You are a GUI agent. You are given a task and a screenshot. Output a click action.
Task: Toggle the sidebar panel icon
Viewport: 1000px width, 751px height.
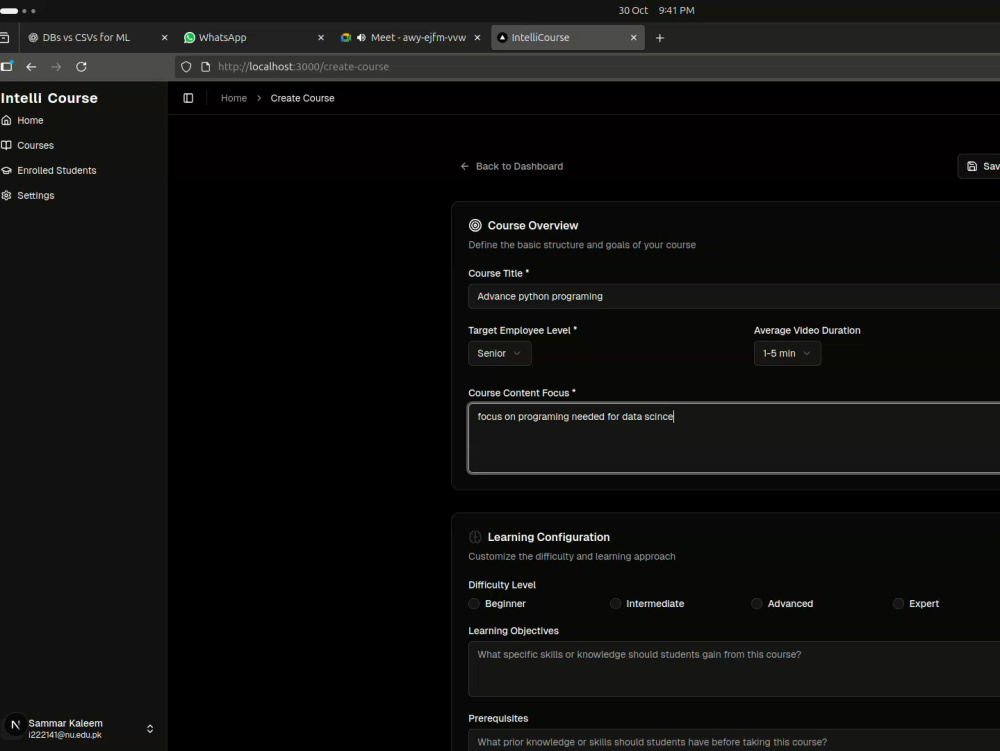[188, 98]
